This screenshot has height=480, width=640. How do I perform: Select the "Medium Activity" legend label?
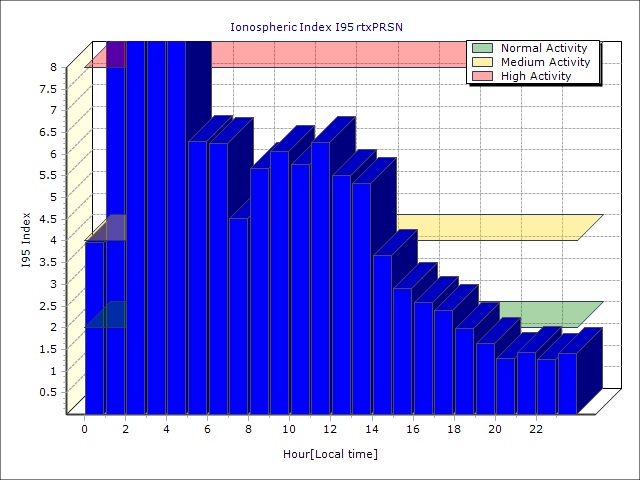pyautogui.click(x=546, y=62)
